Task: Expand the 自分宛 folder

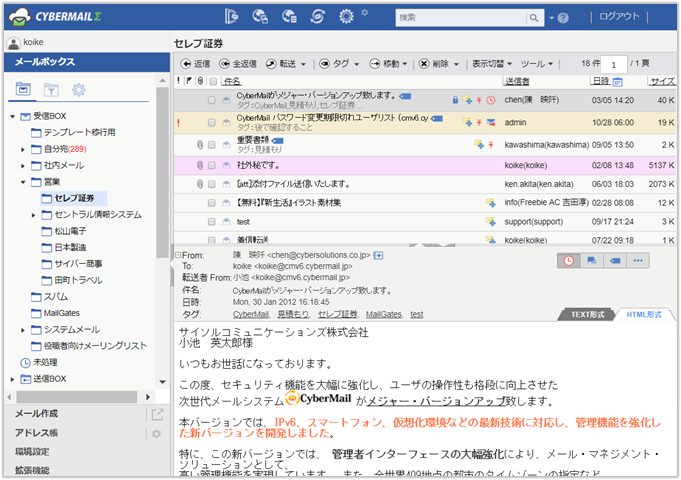Action: [x=23, y=149]
